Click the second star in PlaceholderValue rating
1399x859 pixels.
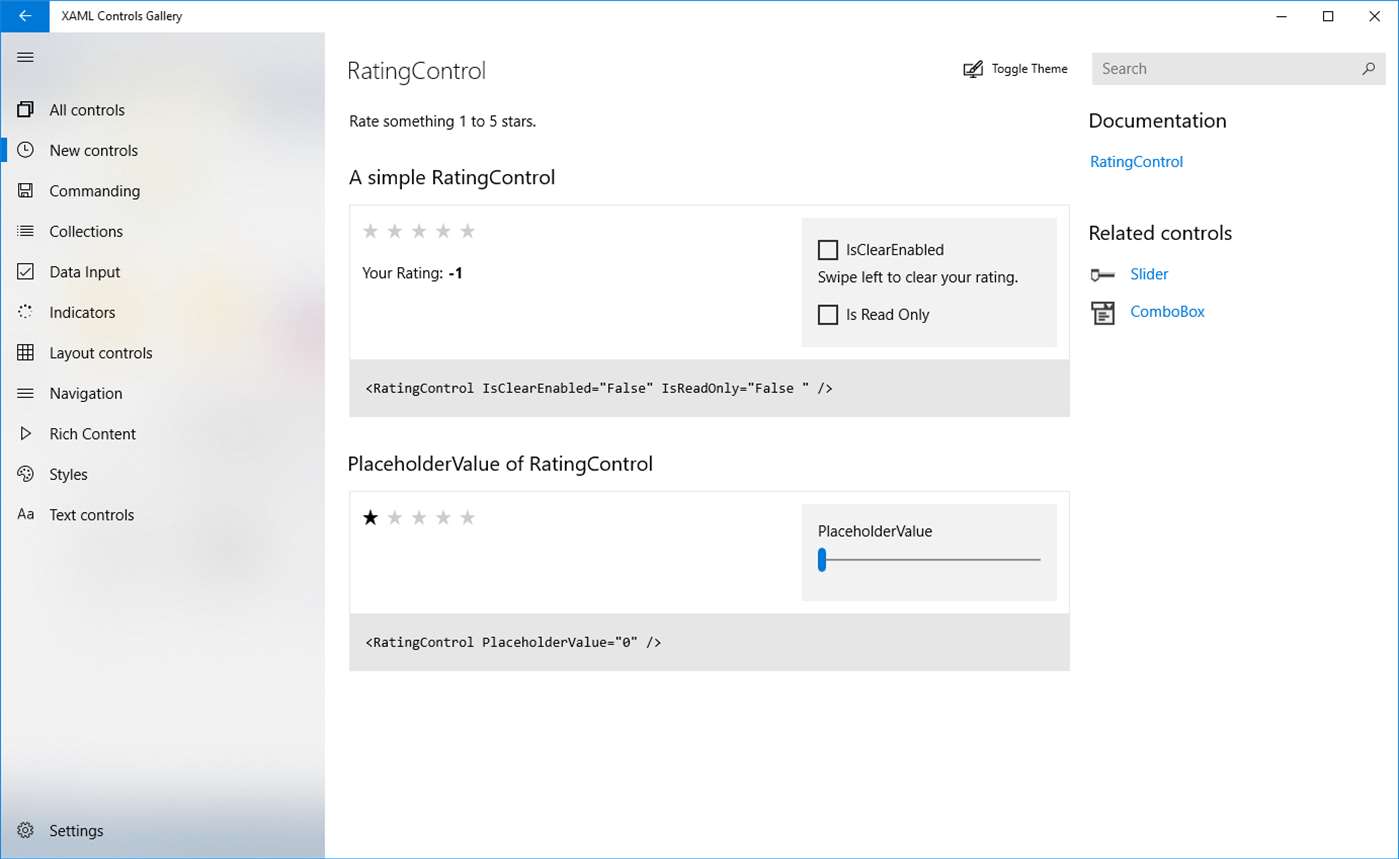[394, 517]
